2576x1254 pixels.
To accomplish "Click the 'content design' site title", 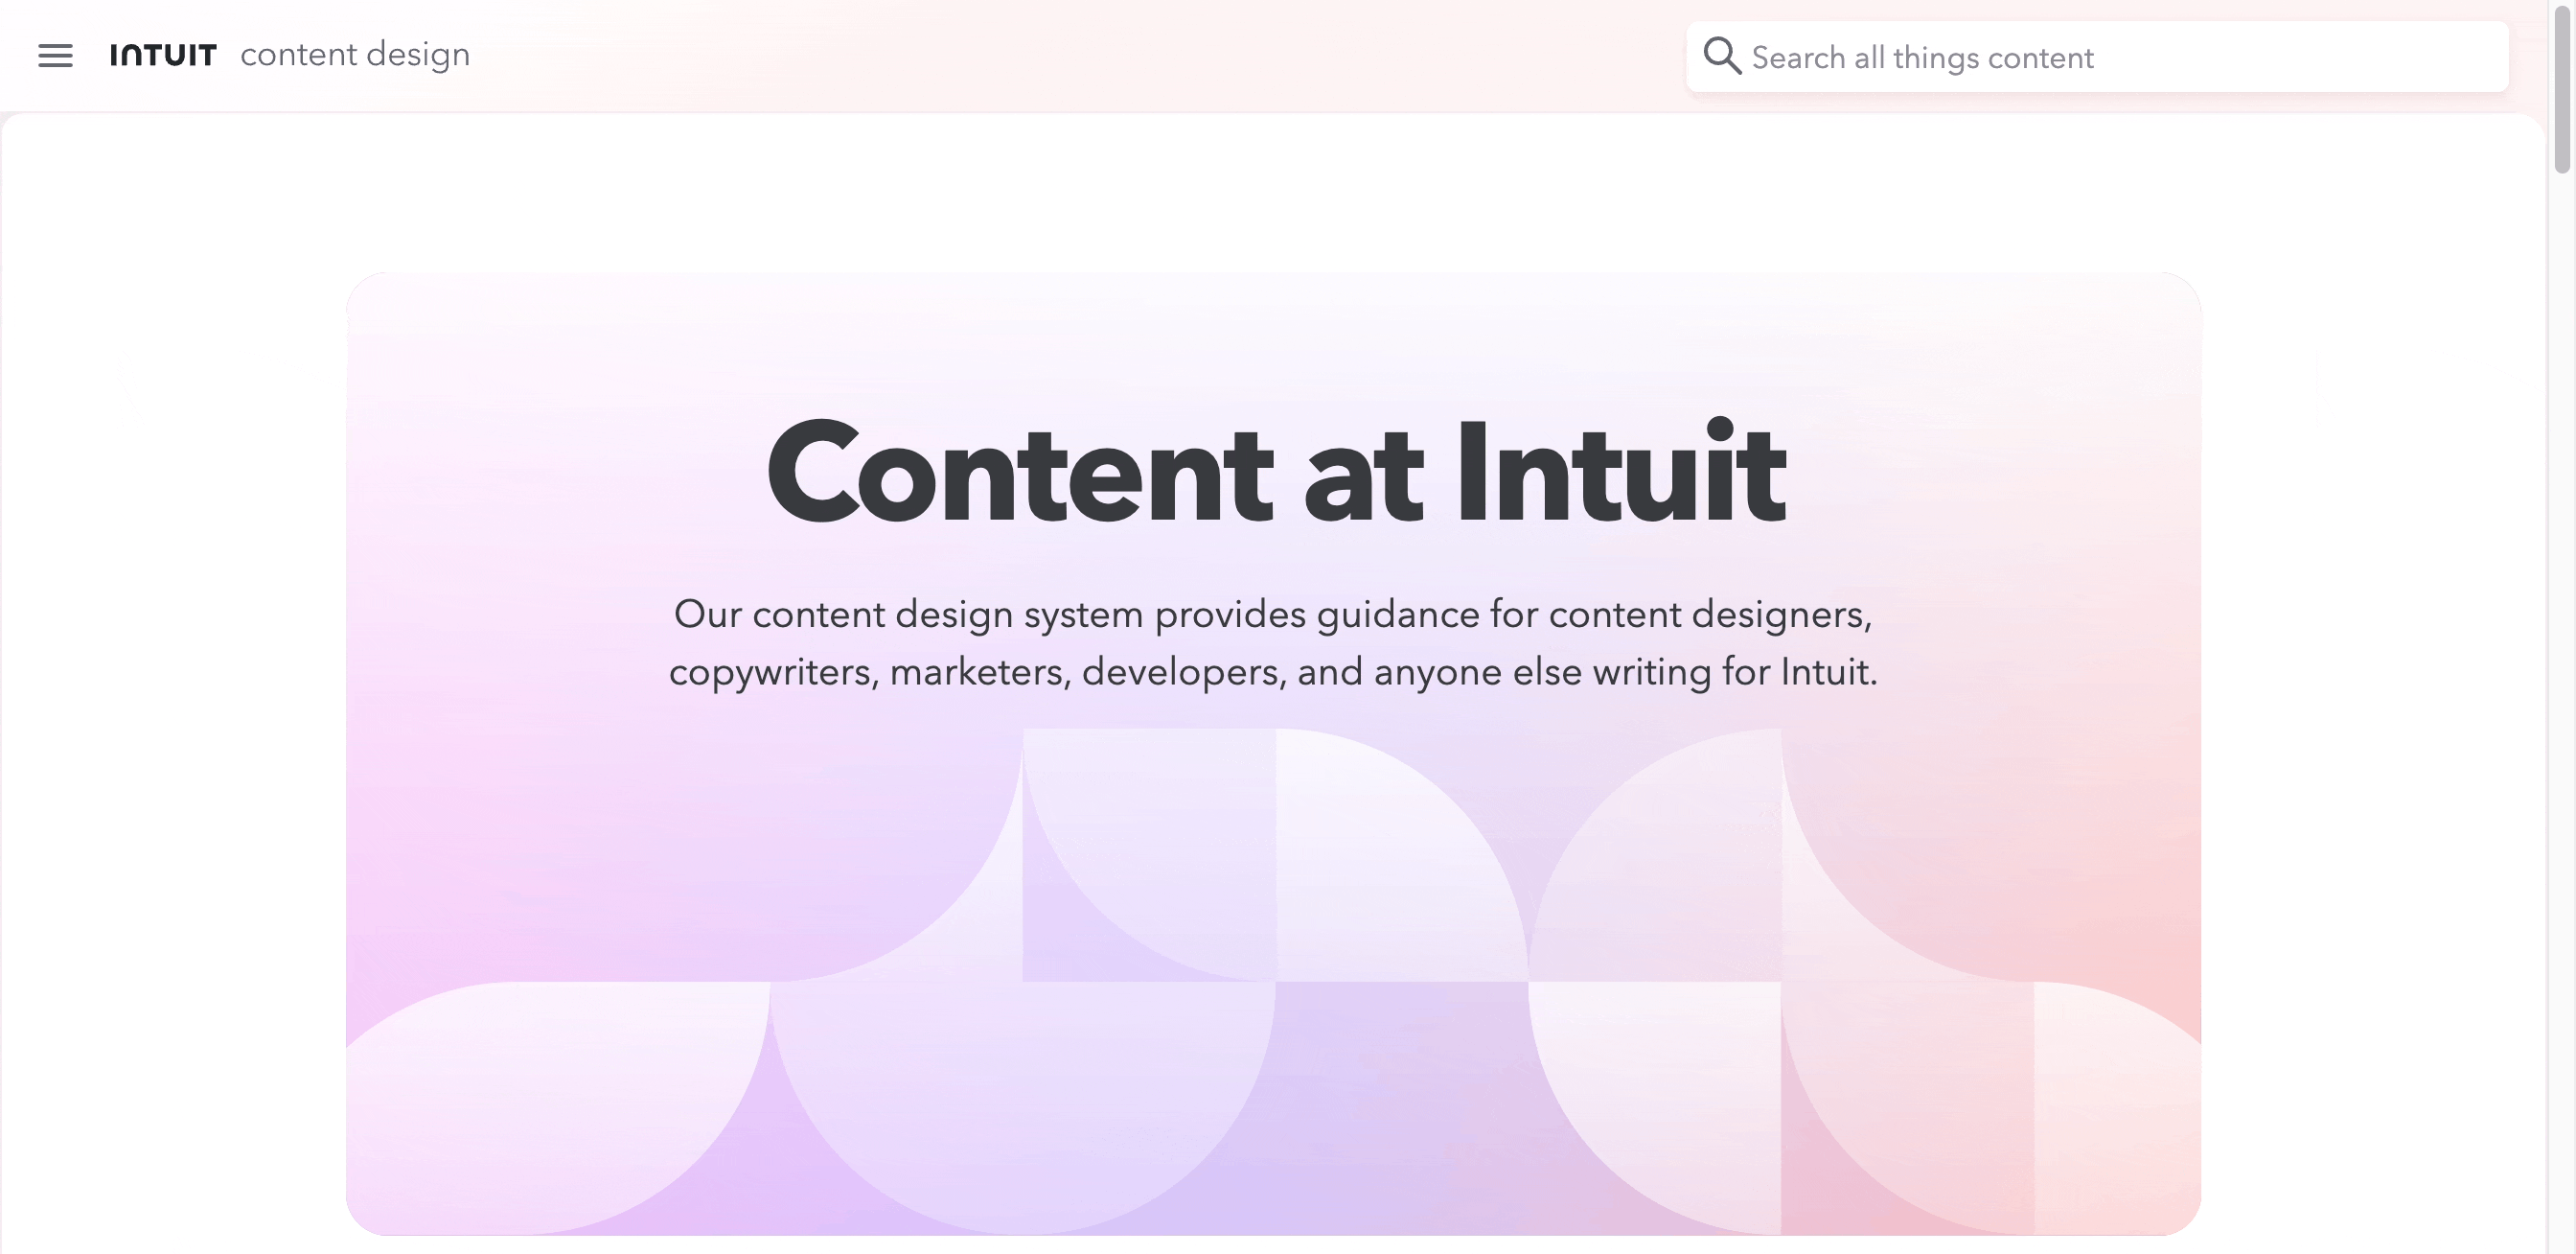I will click(x=355, y=54).
